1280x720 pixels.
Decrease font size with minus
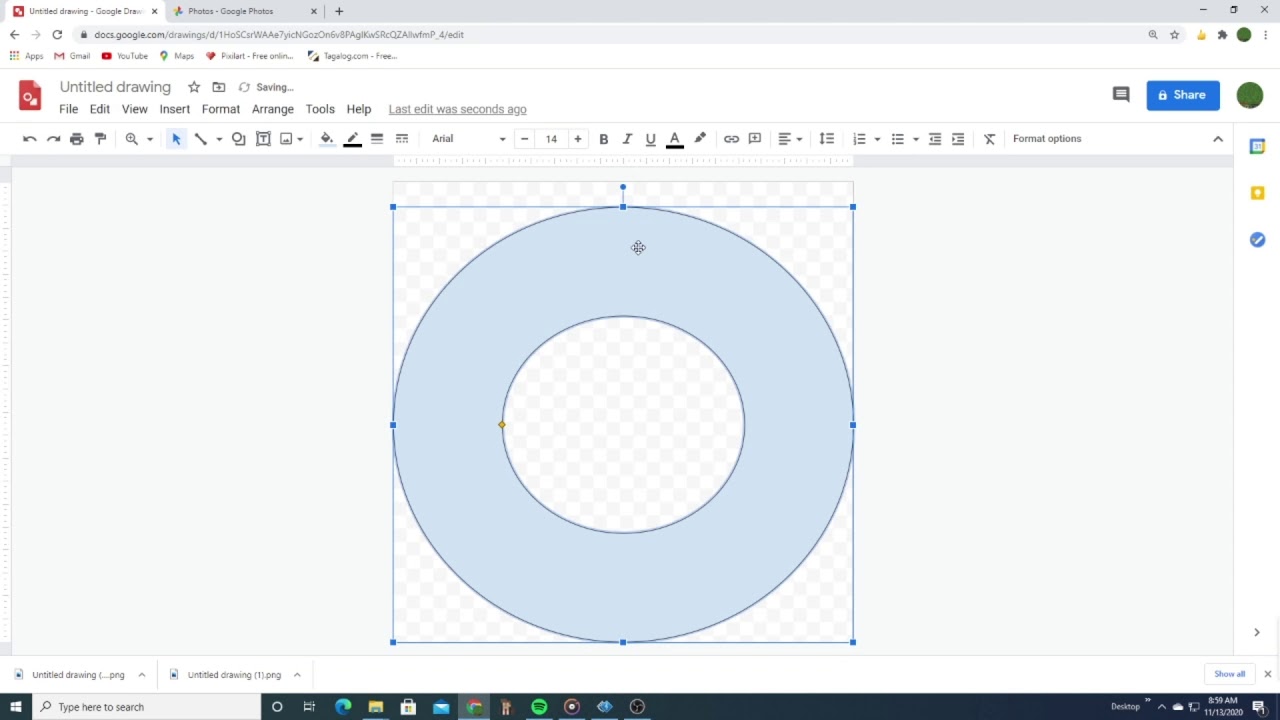point(525,139)
